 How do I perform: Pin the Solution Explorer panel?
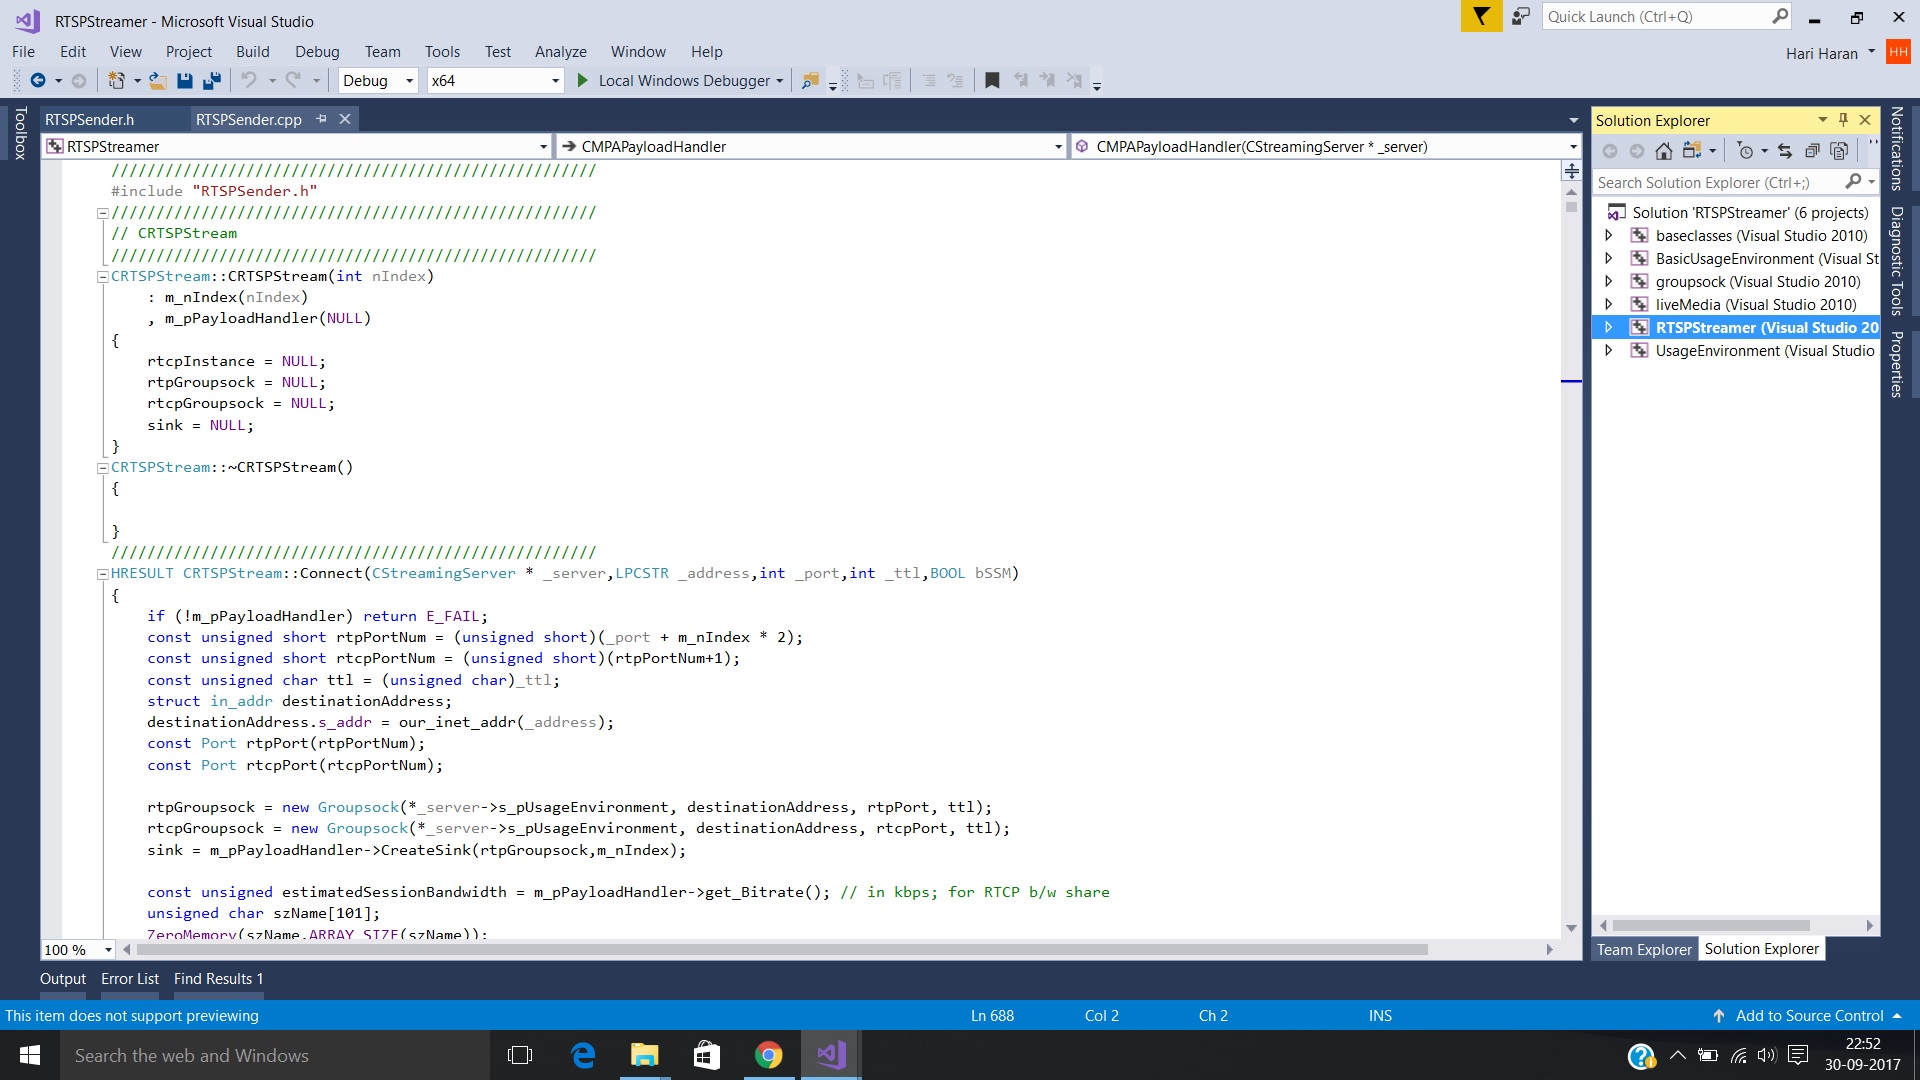(x=1843, y=120)
